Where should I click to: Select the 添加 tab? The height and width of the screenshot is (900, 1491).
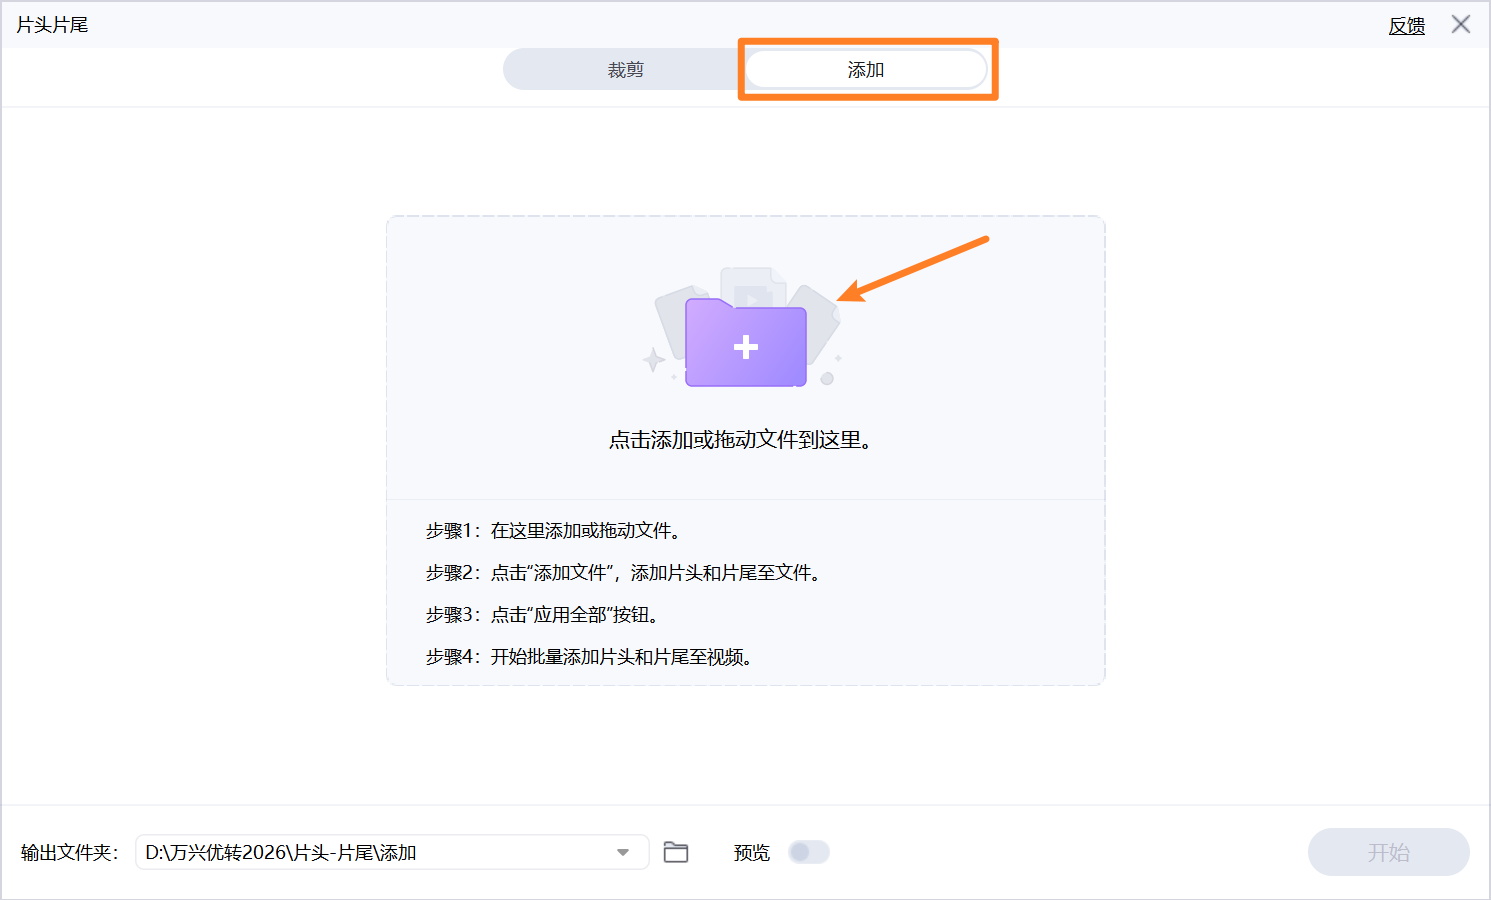(866, 68)
